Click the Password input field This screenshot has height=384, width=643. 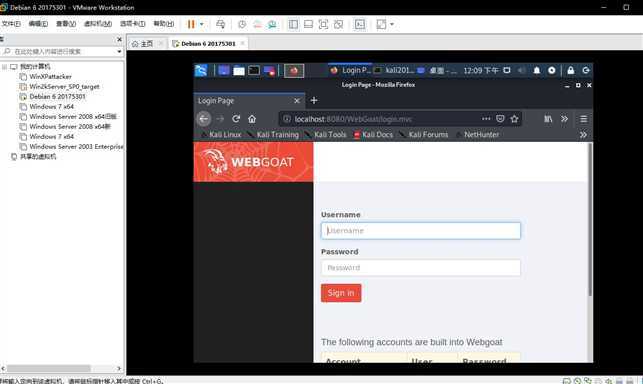[421, 267]
